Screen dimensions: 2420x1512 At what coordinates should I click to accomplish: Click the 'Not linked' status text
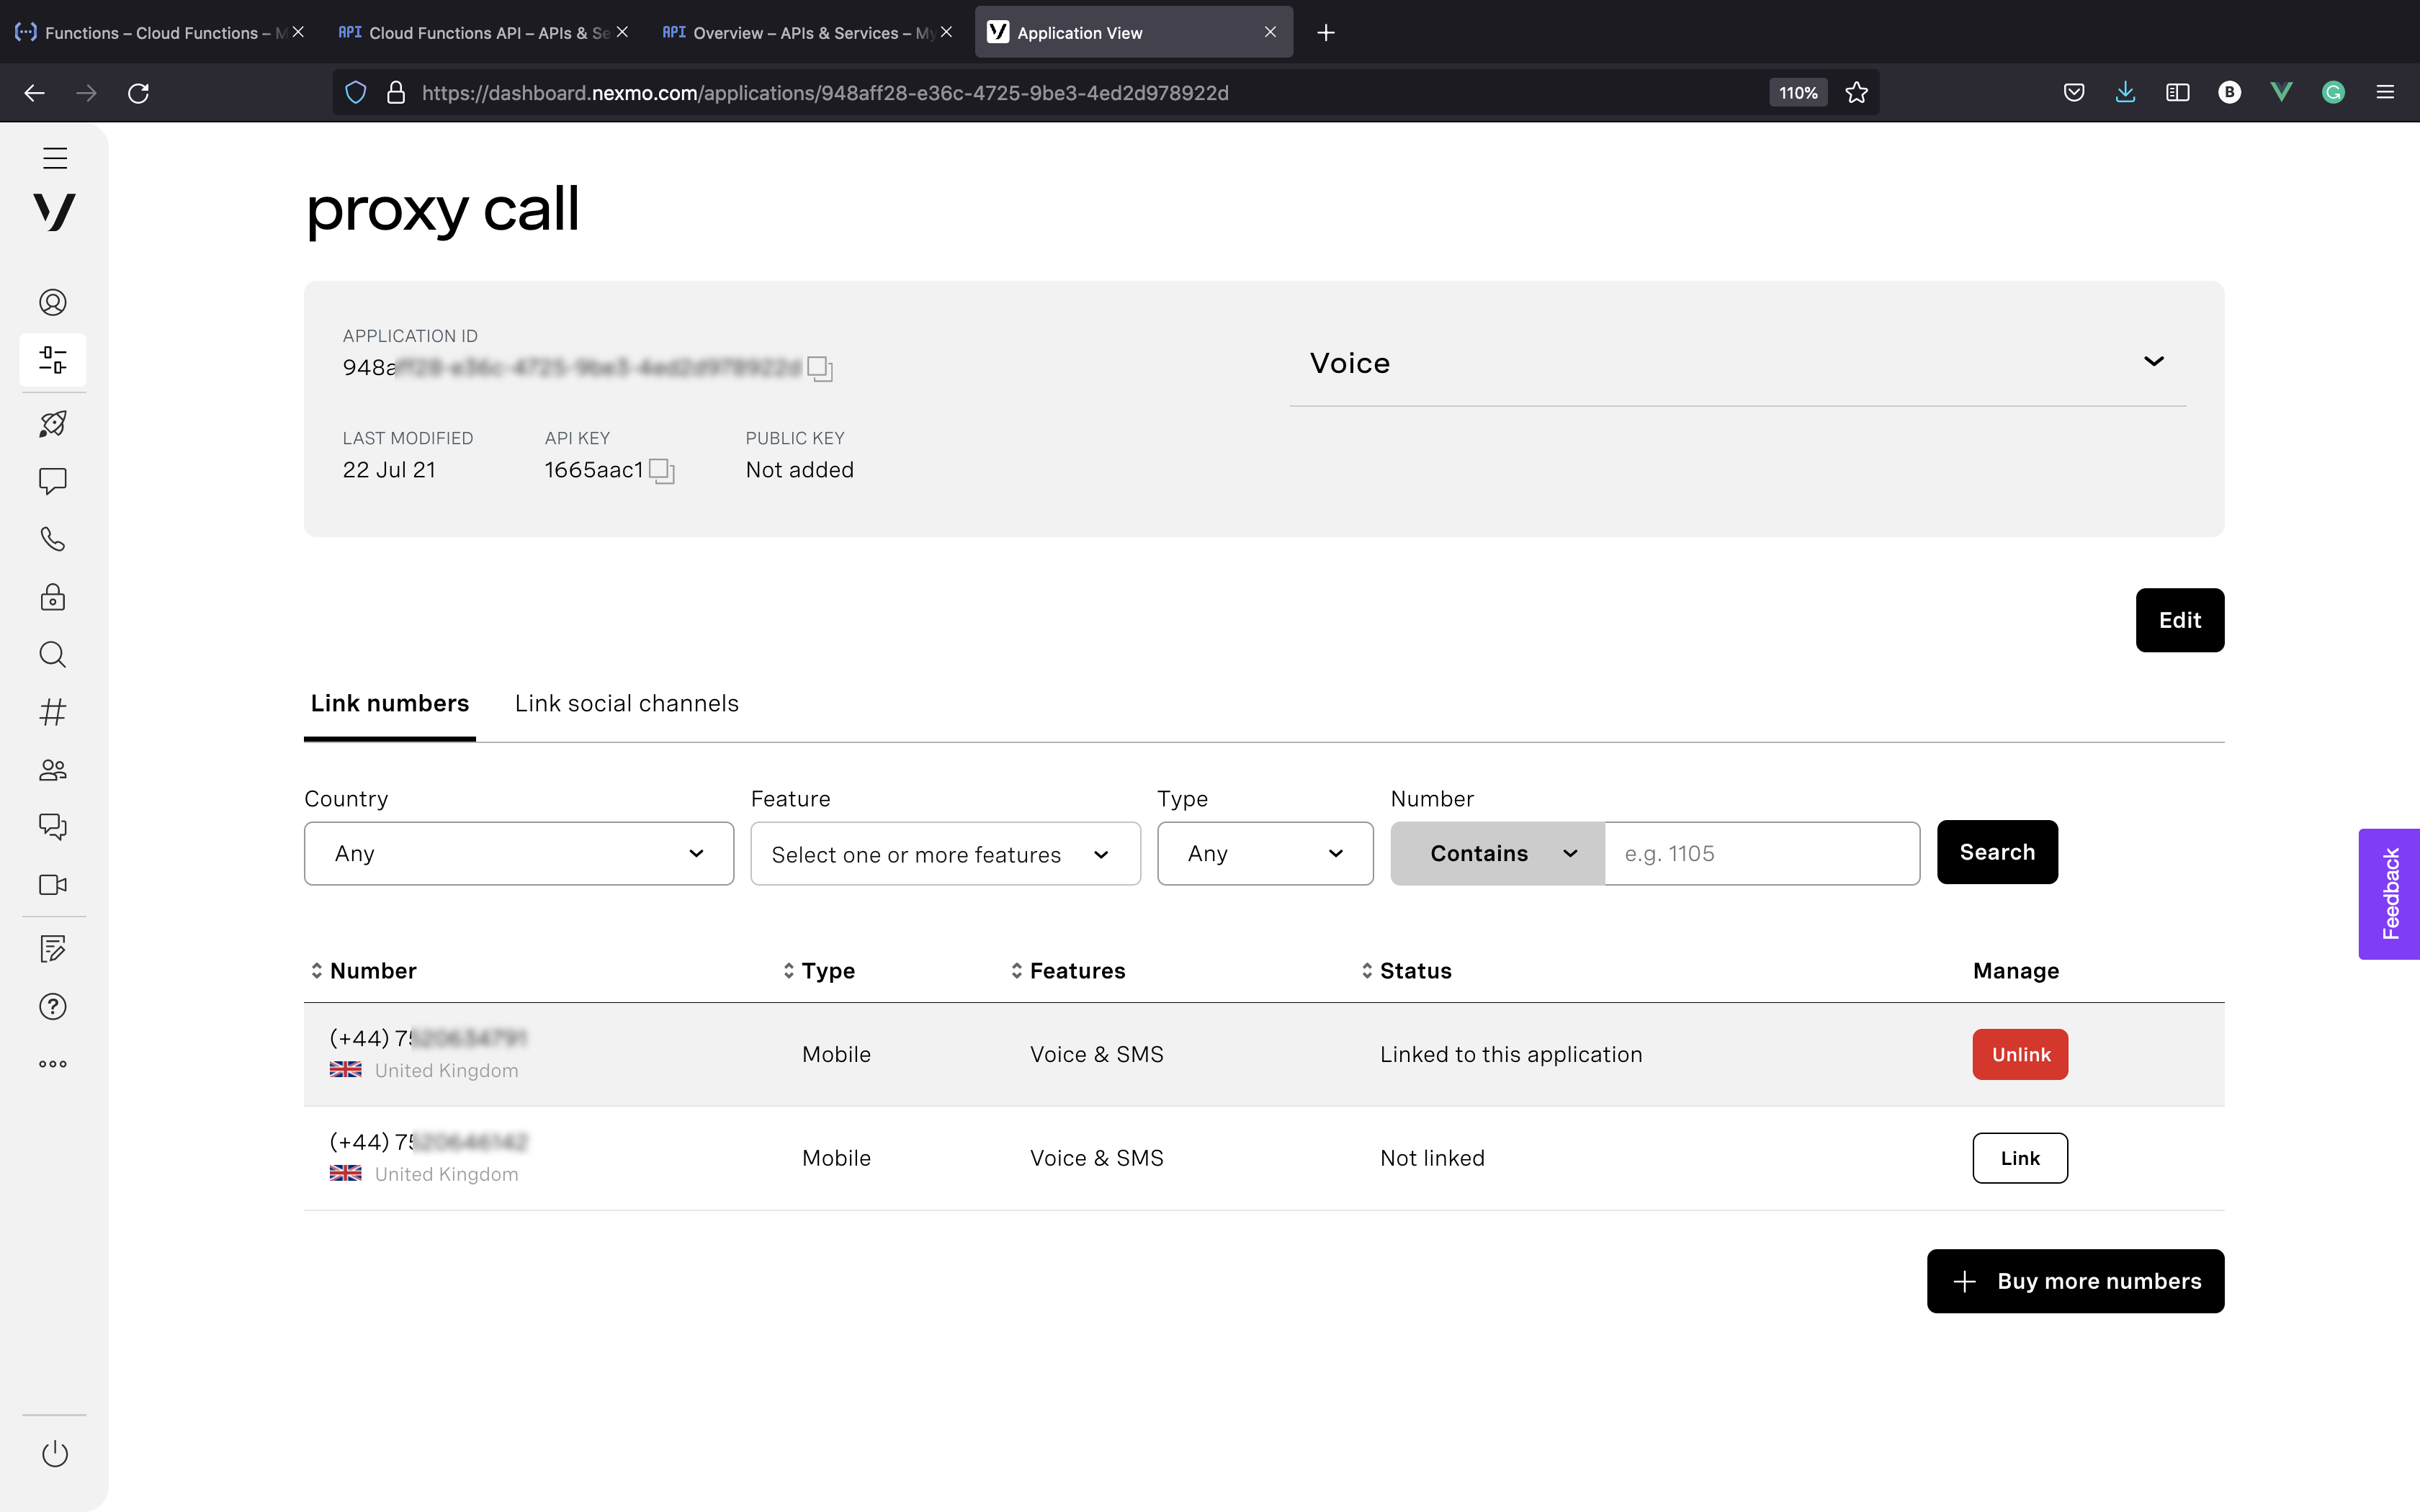[x=1432, y=1158]
